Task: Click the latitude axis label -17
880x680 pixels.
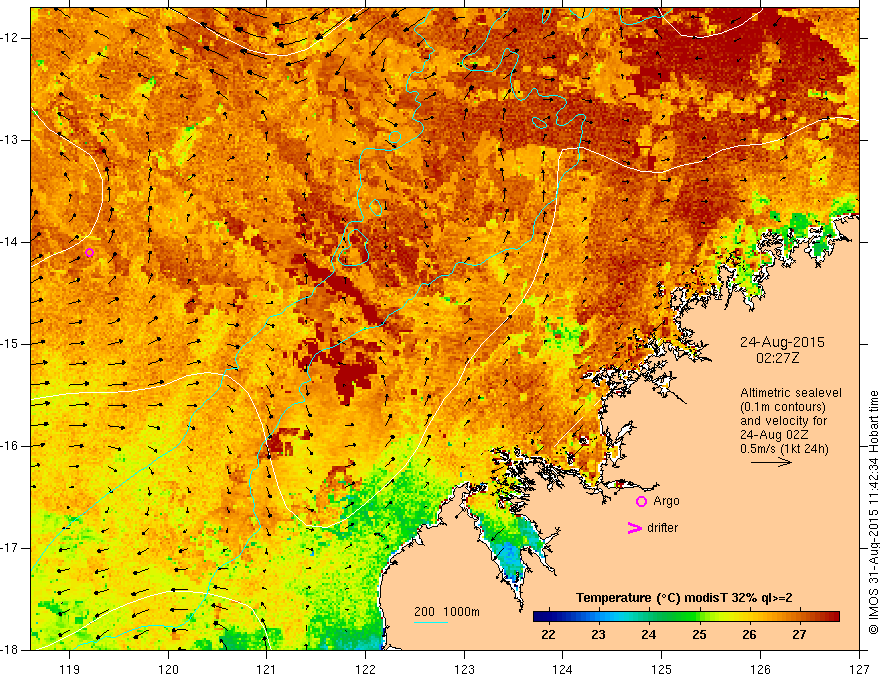Action: pyautogui.click(x=11, y=548)
